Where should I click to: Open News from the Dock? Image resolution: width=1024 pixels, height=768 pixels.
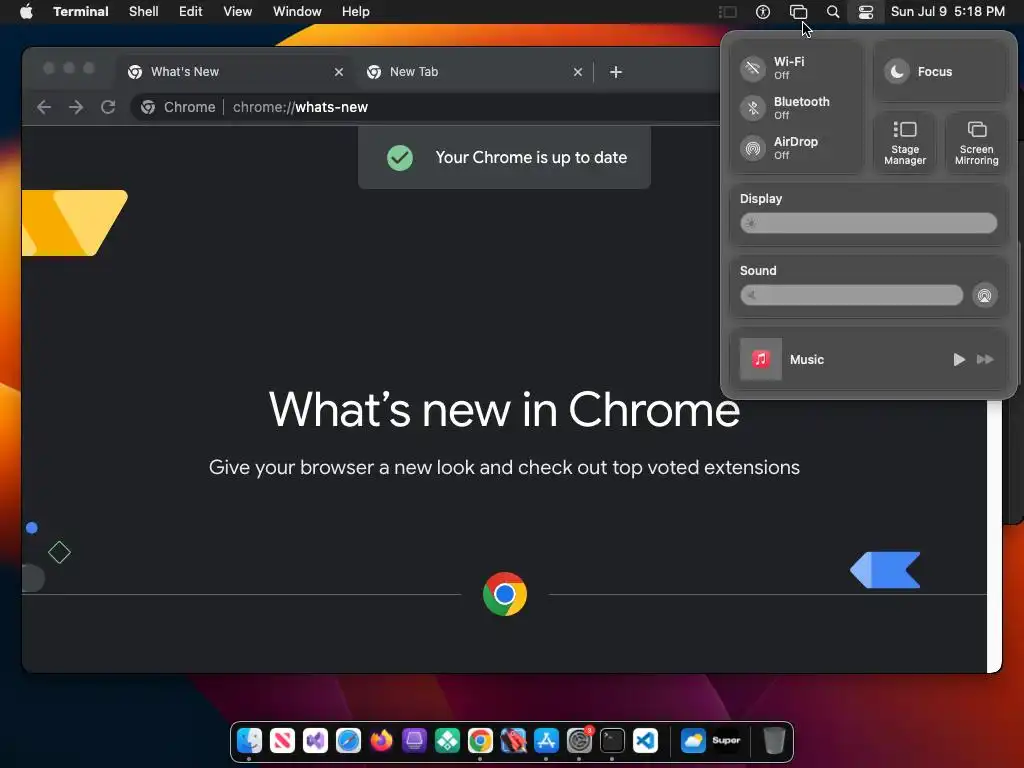pyautogui.click(x=282, y=741)
